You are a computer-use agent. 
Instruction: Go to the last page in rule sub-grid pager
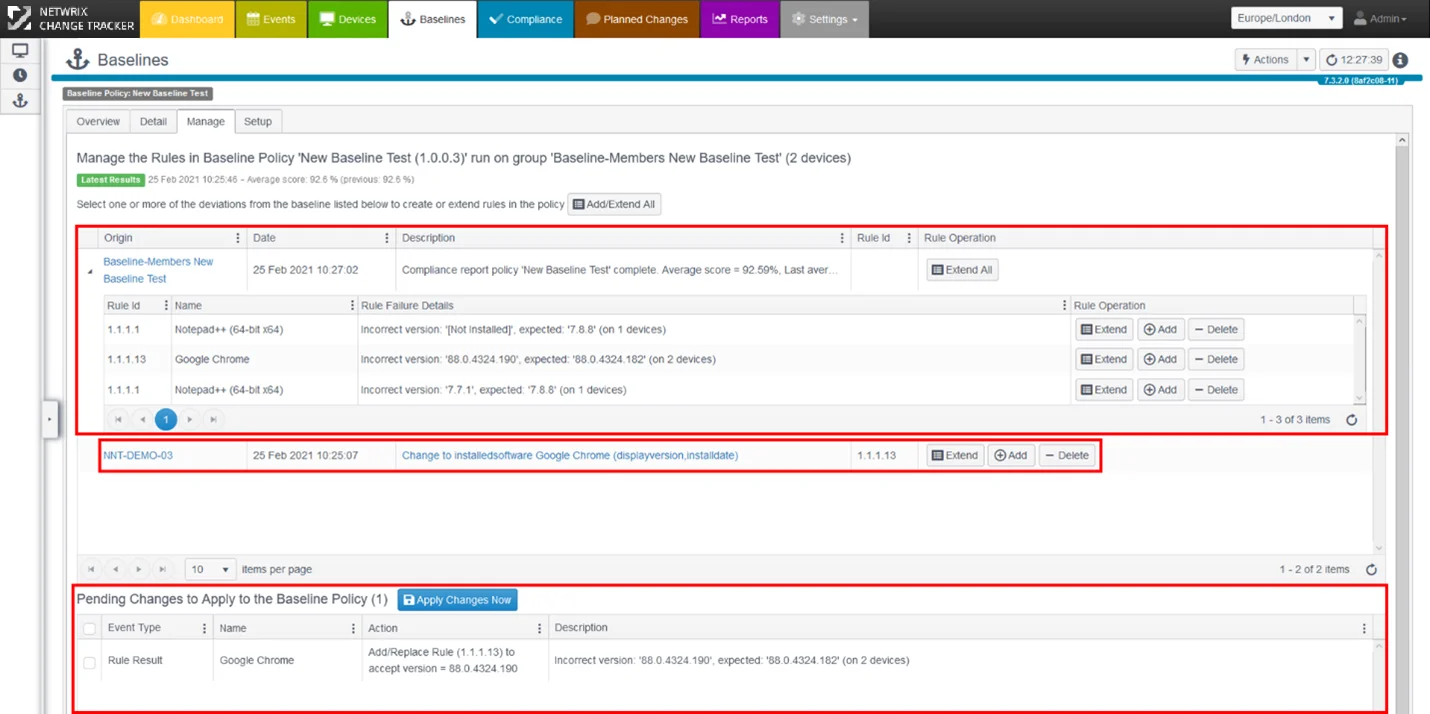(213, 420)
